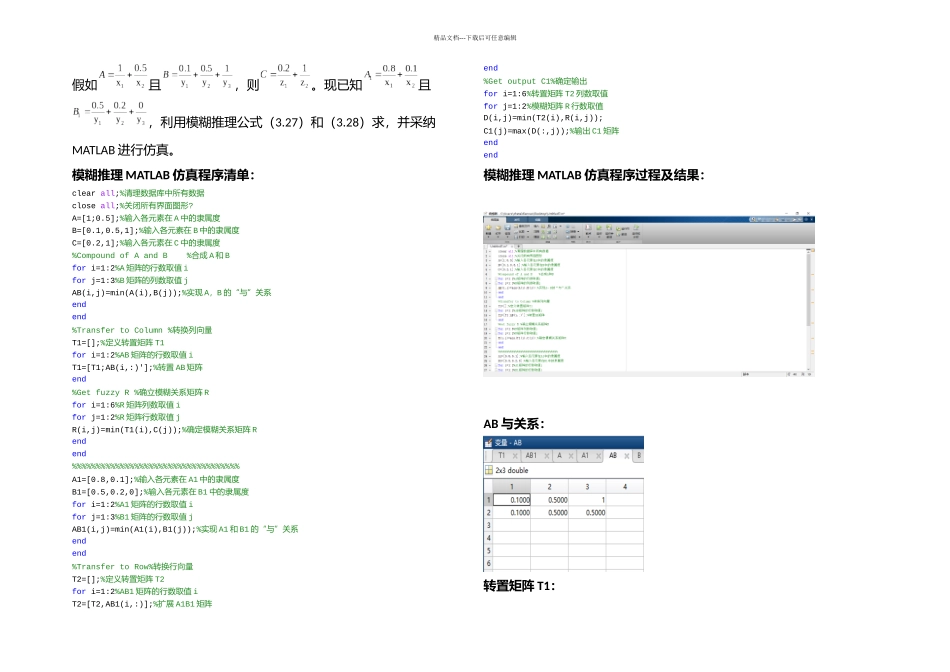Click the Save disk icon in MATLAB toolstrip
950x672 pixels.
click(x=508, y=228)
